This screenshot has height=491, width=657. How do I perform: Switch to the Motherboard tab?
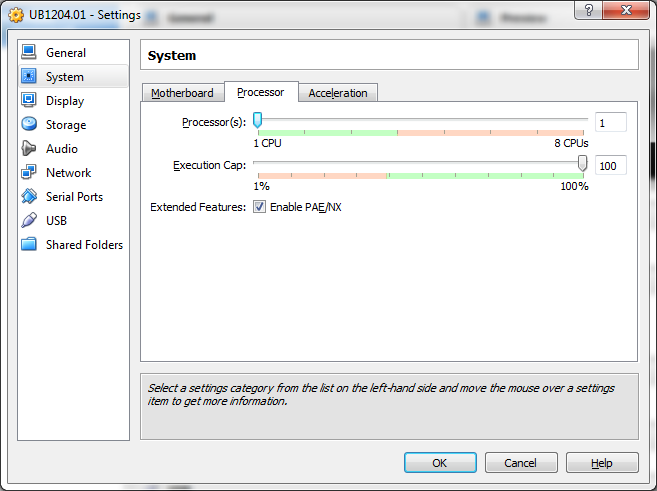pyautogui.click(x=182, y=93)
